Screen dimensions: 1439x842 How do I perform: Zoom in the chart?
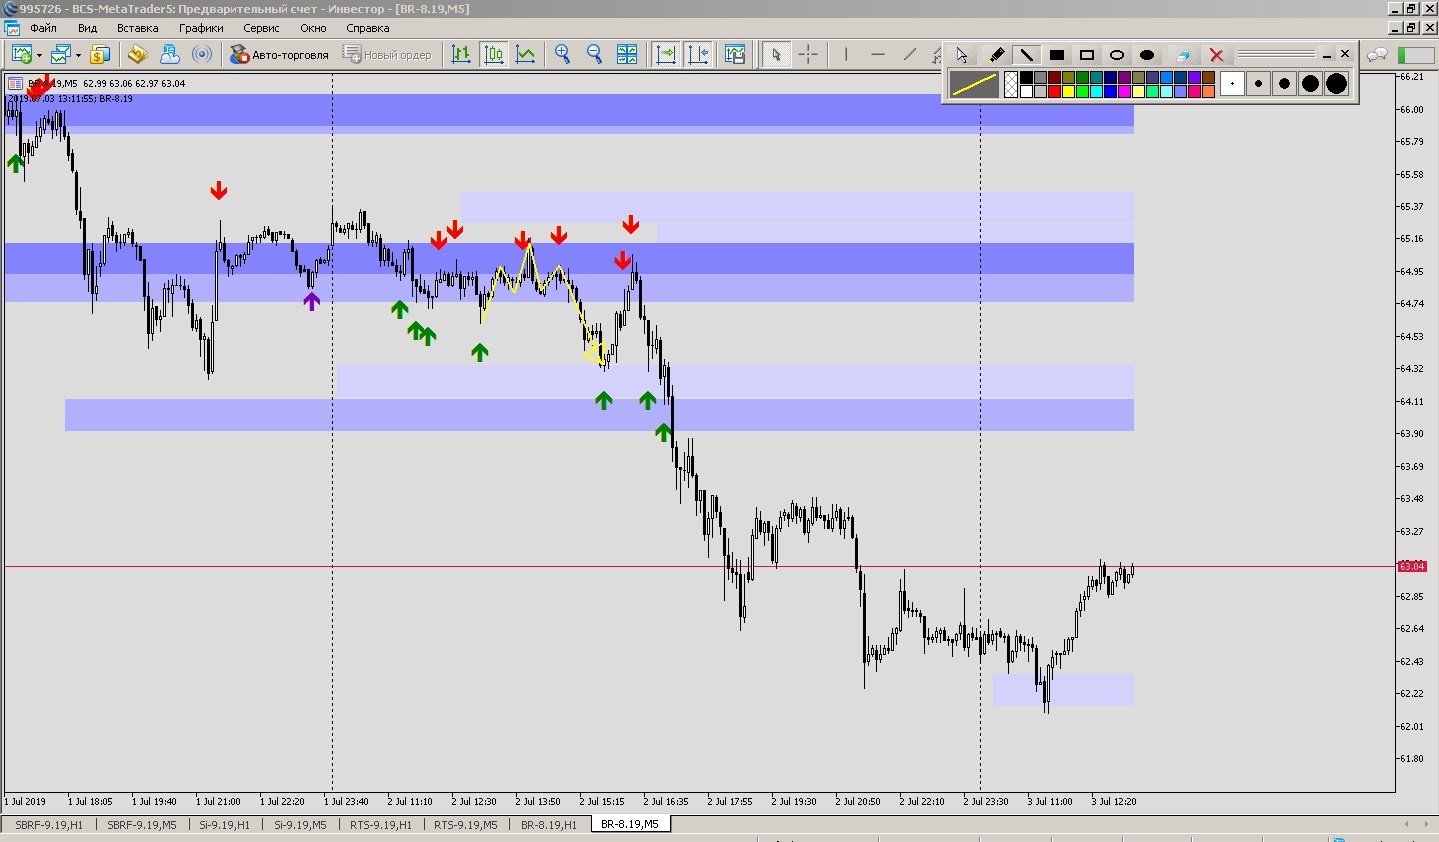(x=563, y=54)
